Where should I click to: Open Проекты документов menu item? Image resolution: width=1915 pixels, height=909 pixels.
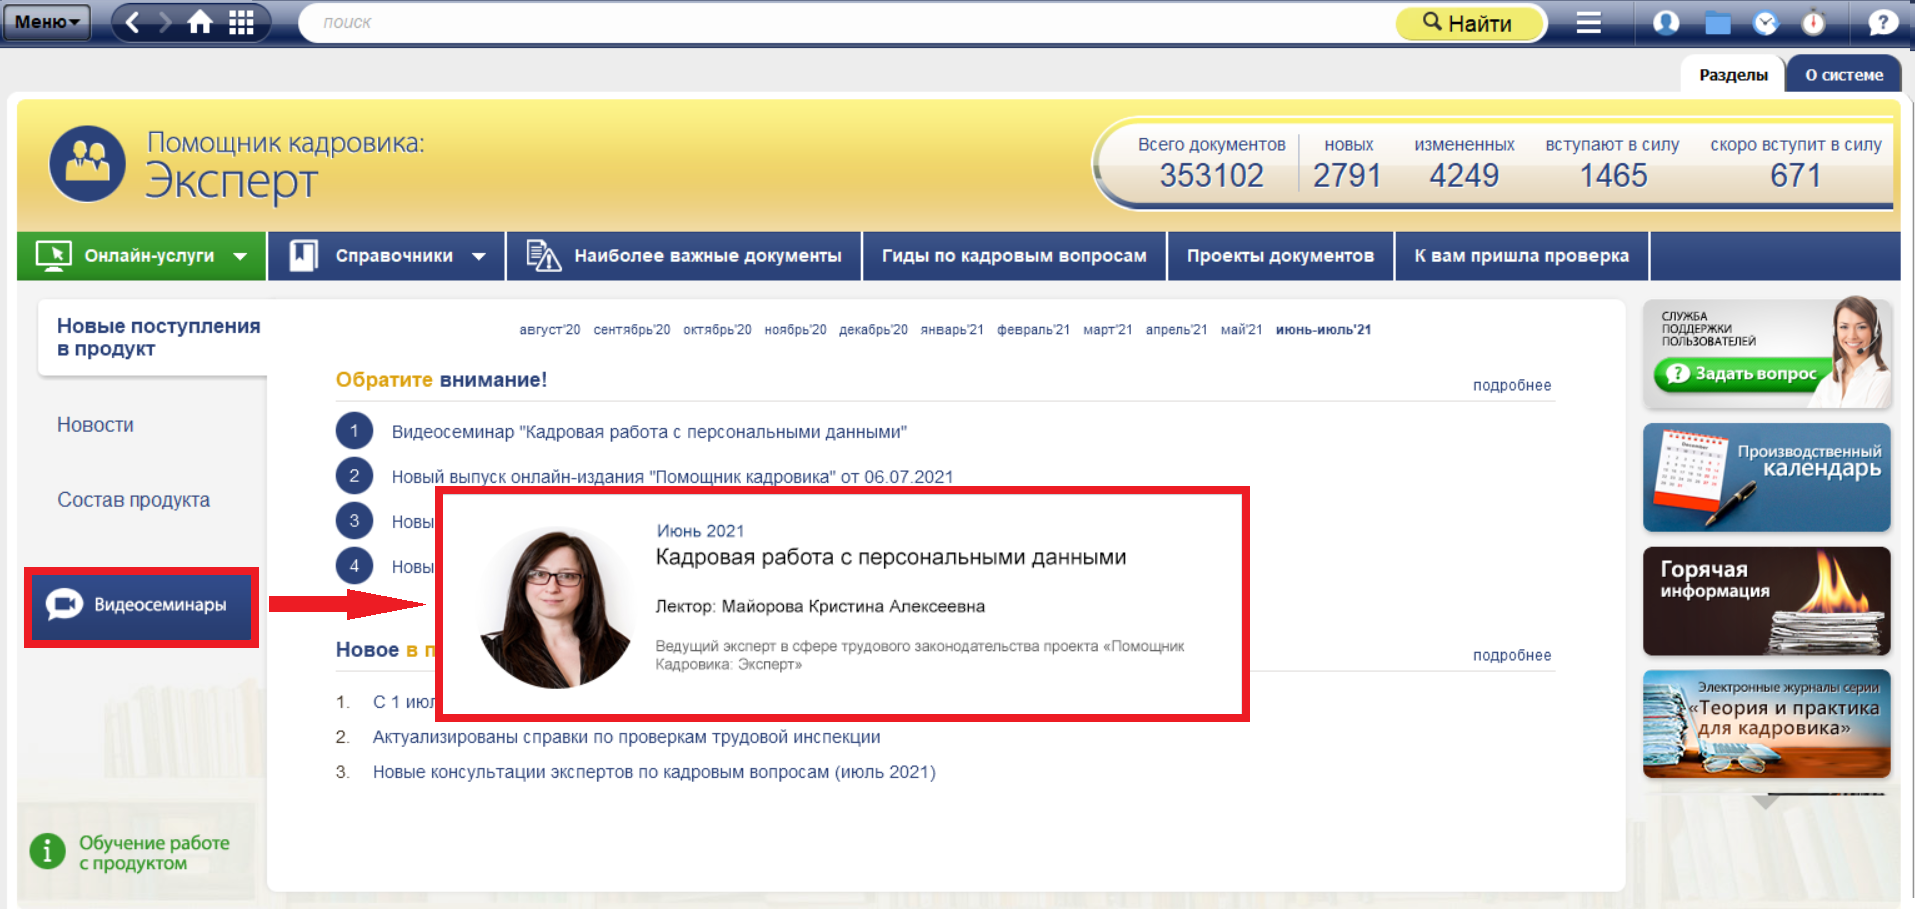(1280, 256)
